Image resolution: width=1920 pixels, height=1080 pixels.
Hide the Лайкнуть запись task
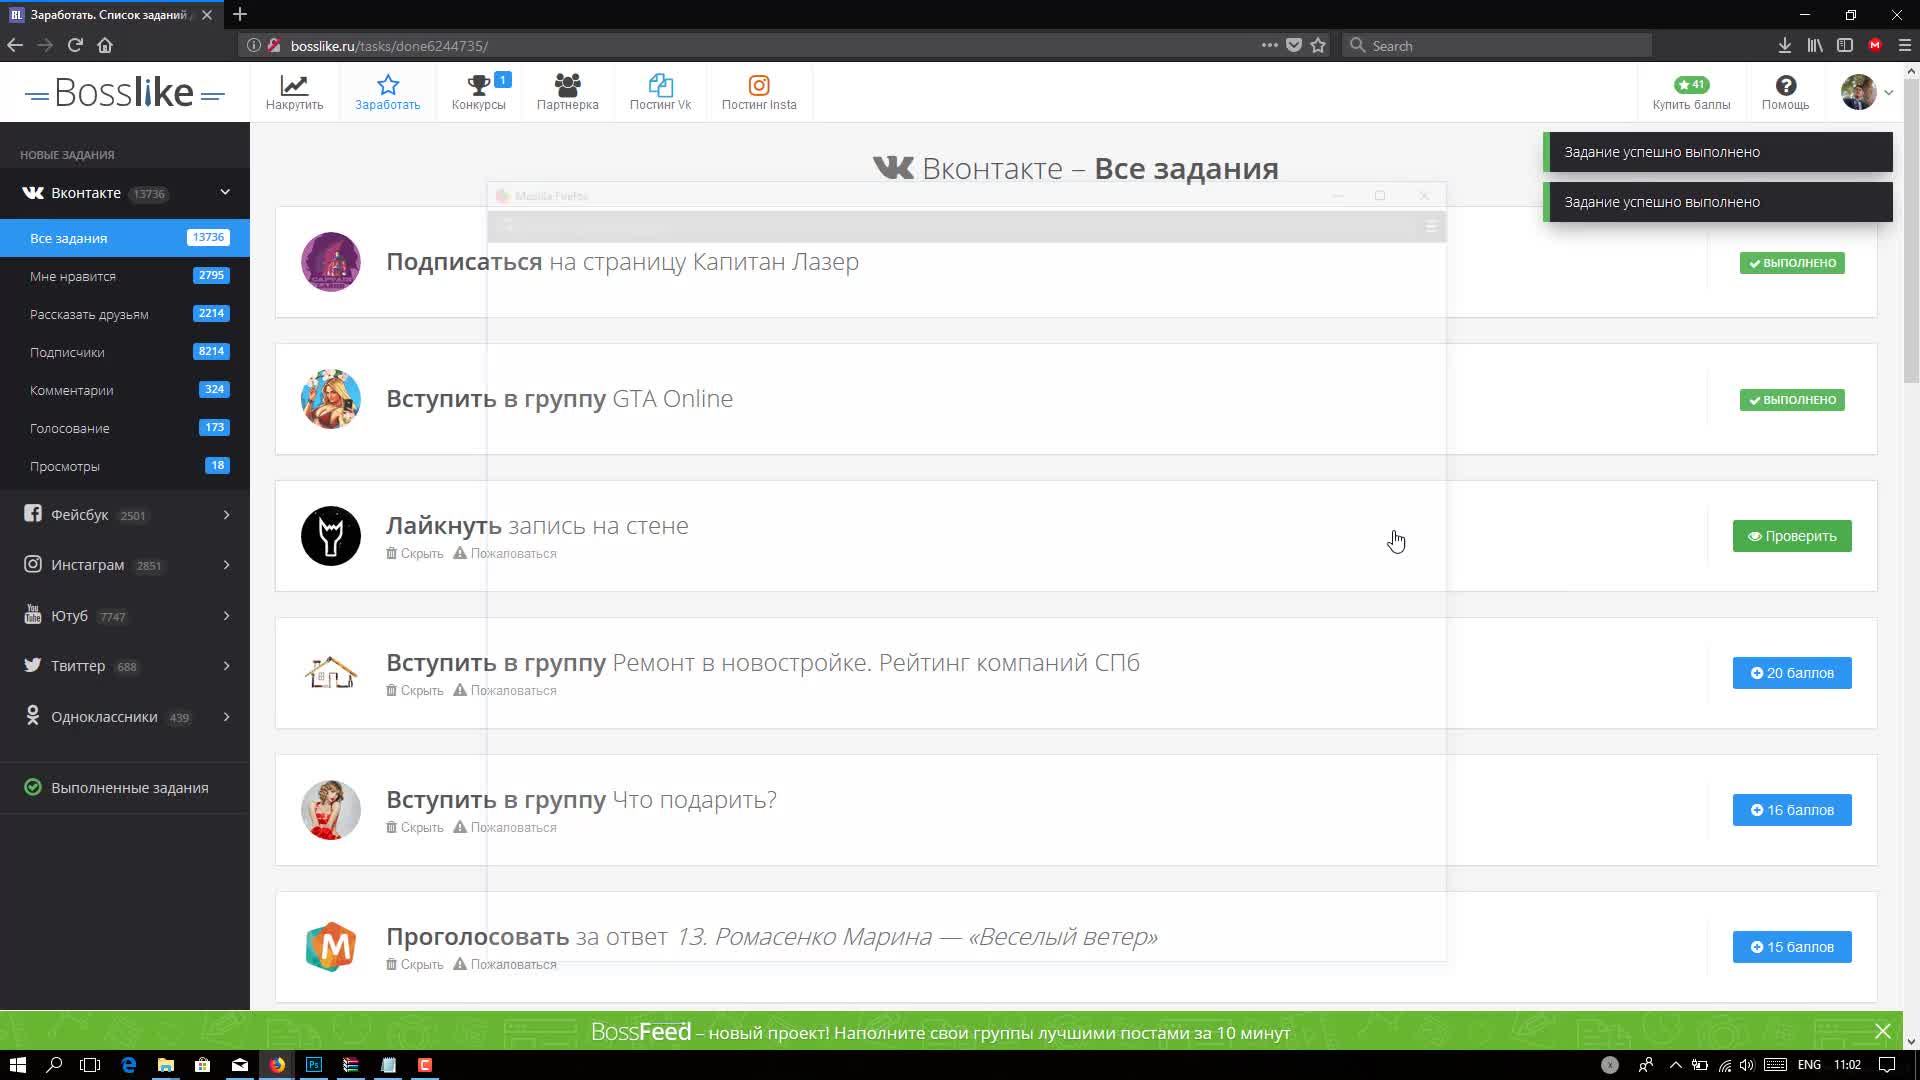click(x=415, y=554)
